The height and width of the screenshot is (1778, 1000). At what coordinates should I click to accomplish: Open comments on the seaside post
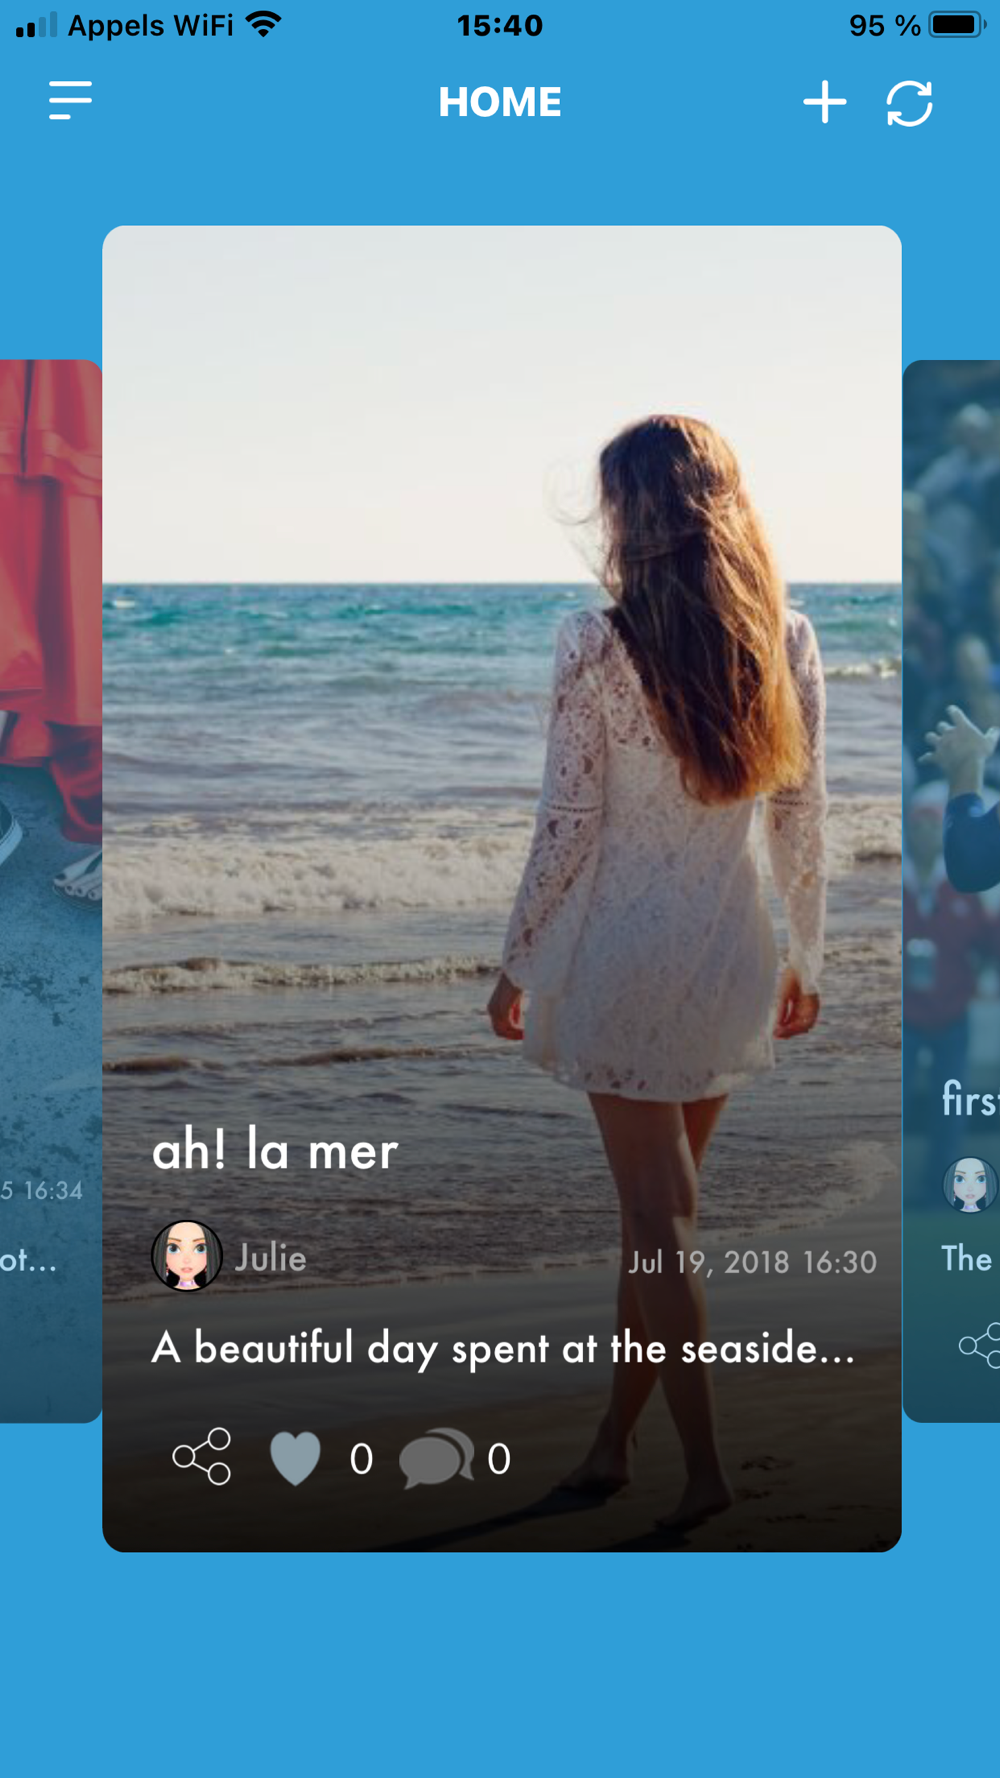point(436,1458)
